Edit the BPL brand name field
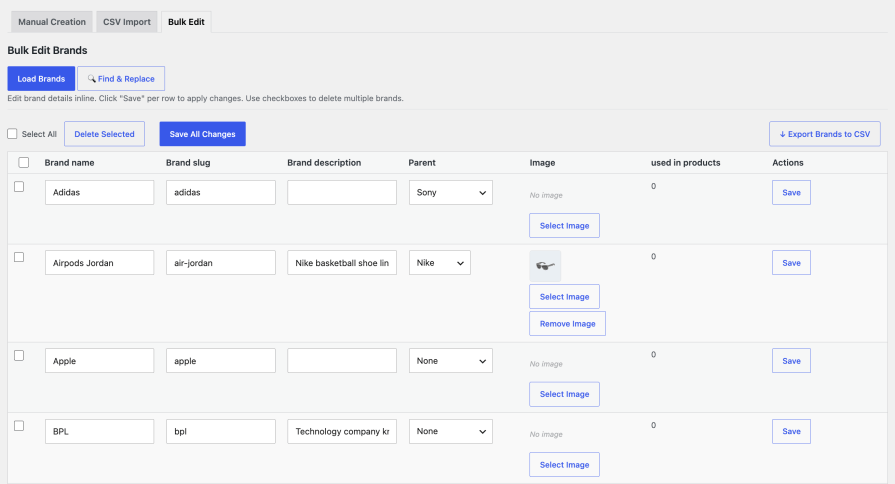The width and height of the screenshot is (895, 484). tap(99, 431)
